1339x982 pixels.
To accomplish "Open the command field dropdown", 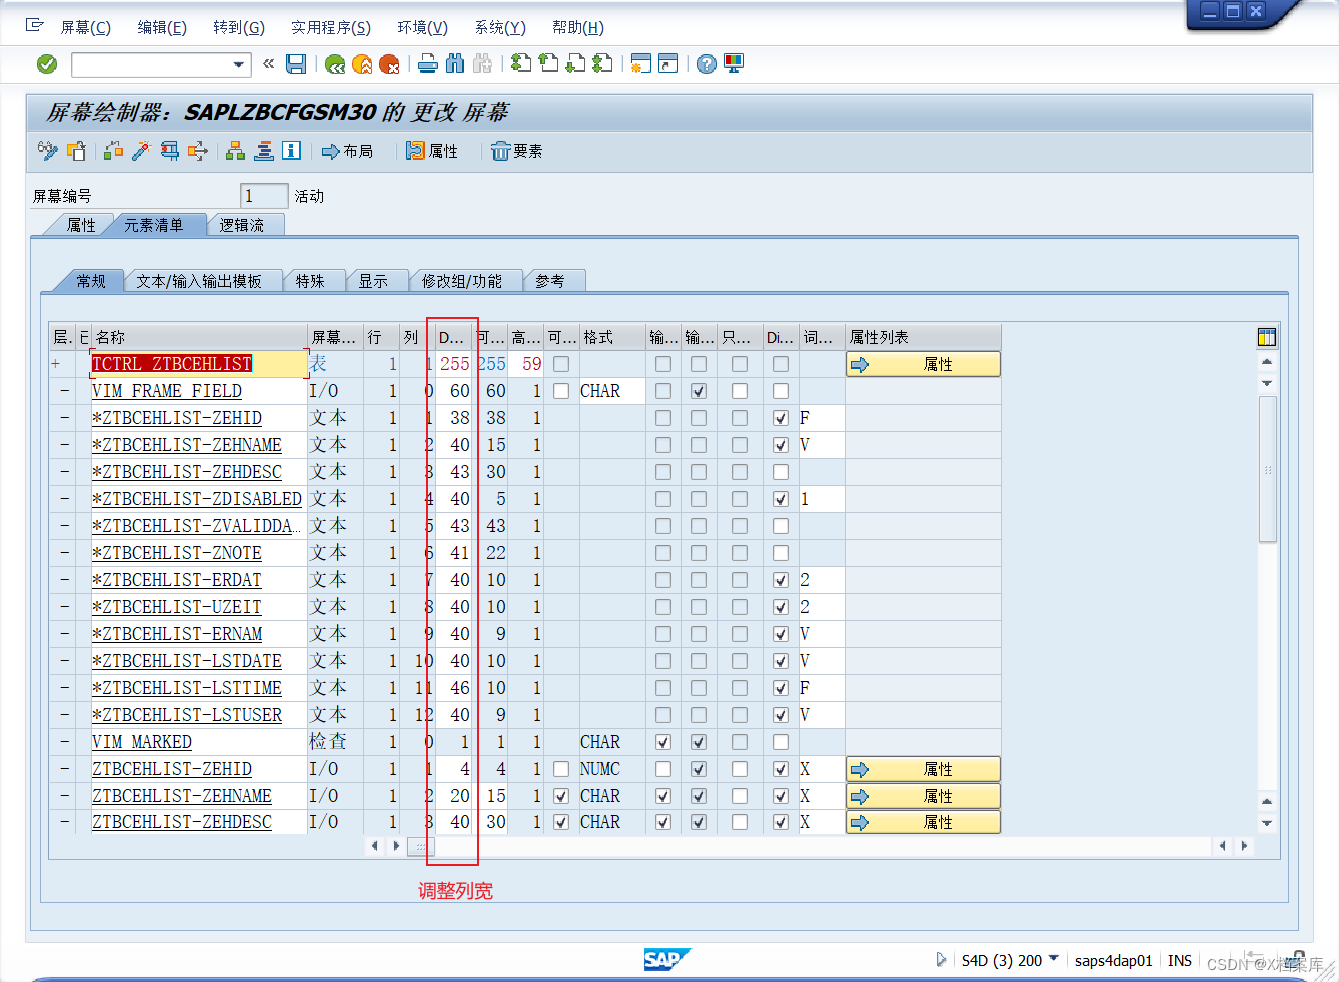I will [238, 65].
